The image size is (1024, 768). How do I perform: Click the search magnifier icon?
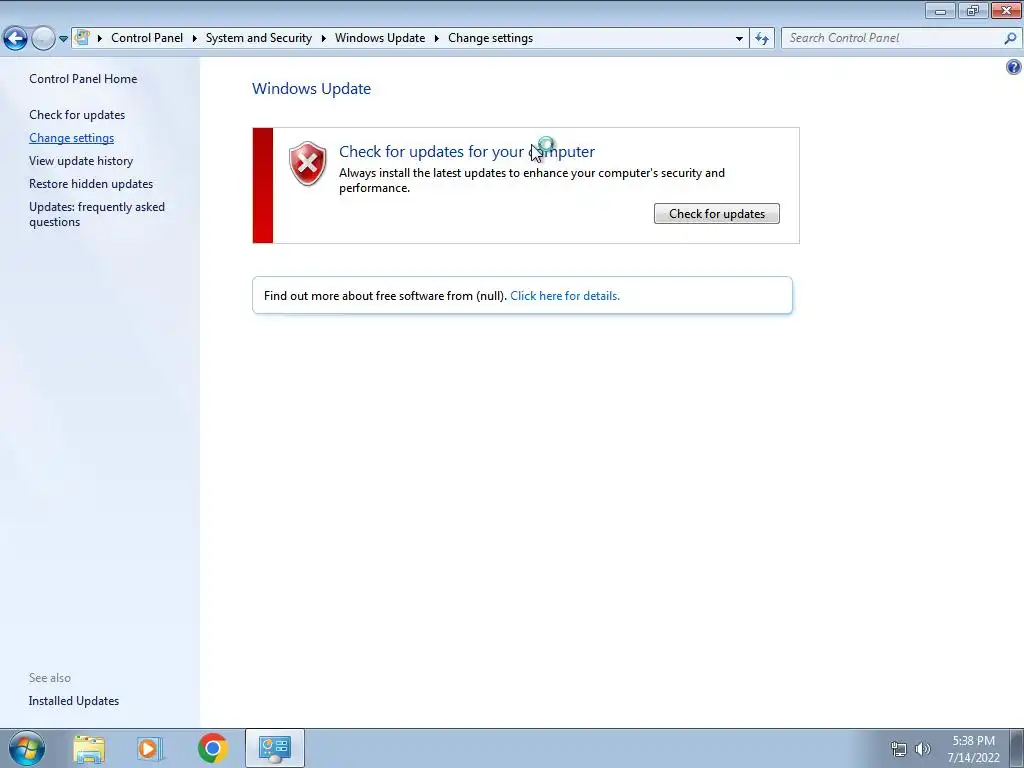1010,38
